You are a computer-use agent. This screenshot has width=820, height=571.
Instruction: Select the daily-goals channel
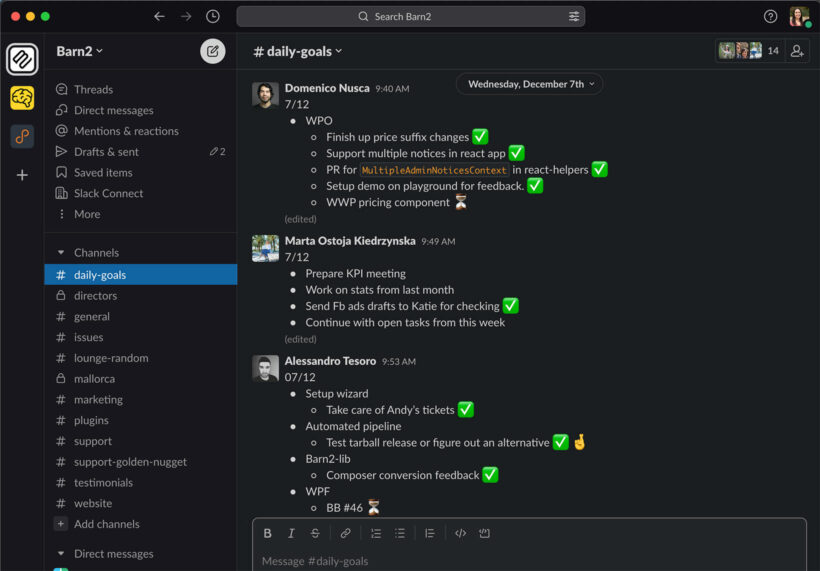pos(140,275)
